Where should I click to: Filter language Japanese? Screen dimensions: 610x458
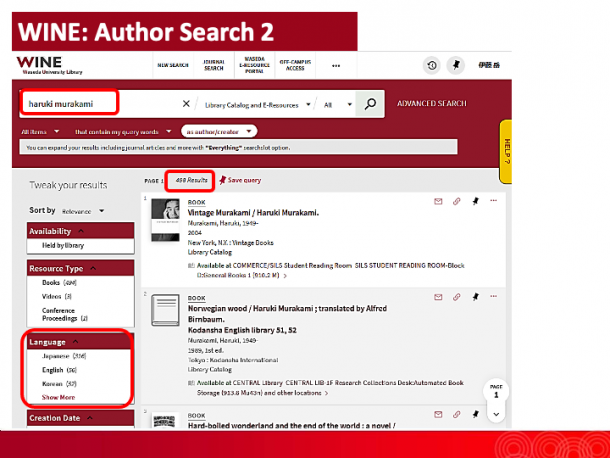coord(64,356)
